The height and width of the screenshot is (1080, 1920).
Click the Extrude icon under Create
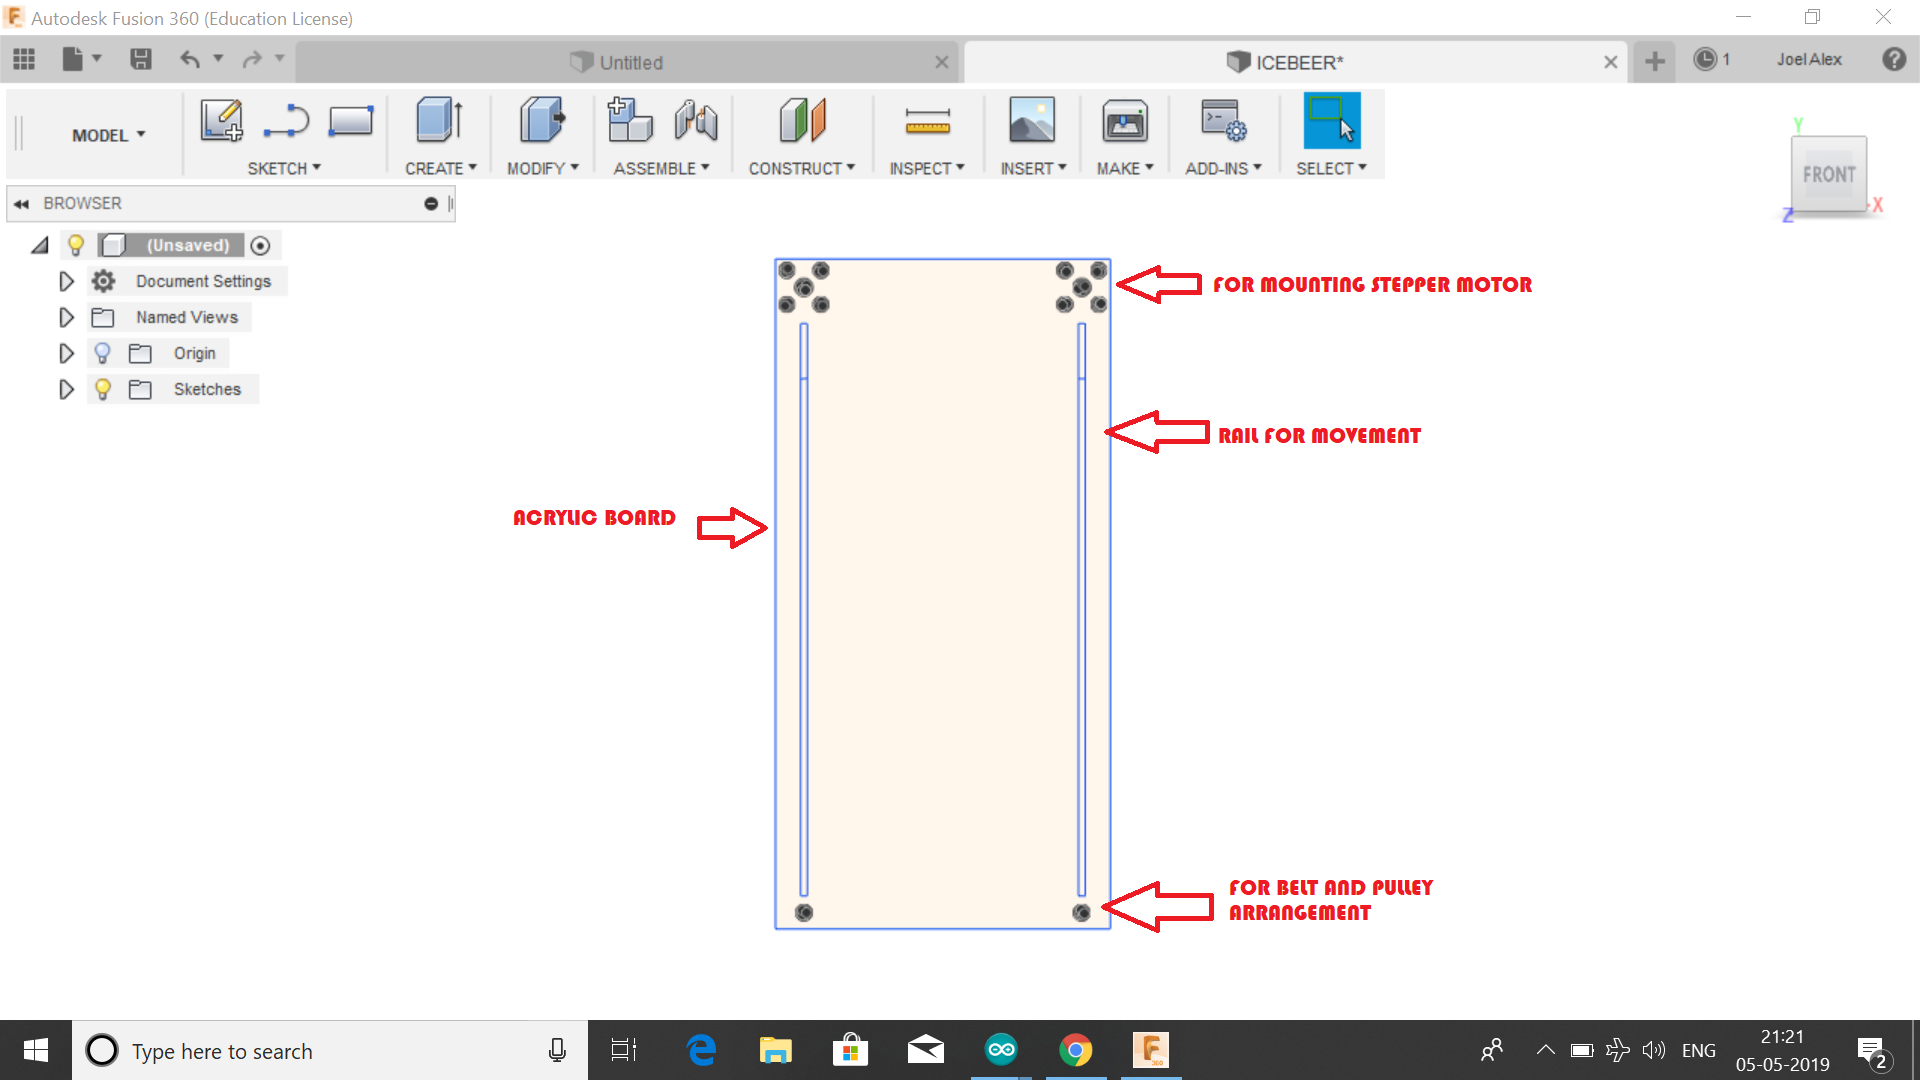[438, 121]
